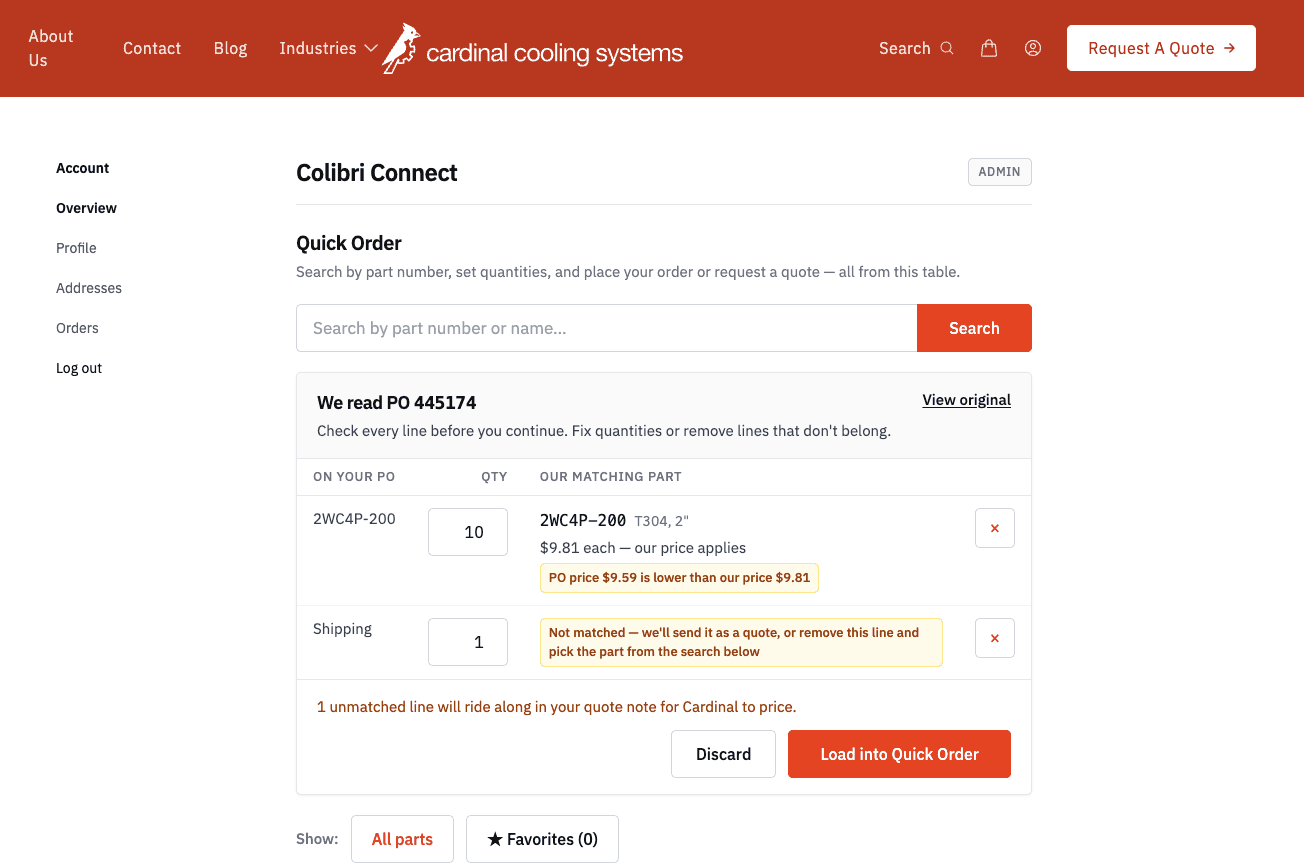Screen dimensions: 1304x868
Task: Open the user account icon in header
Action: [x=1033, y=48]
